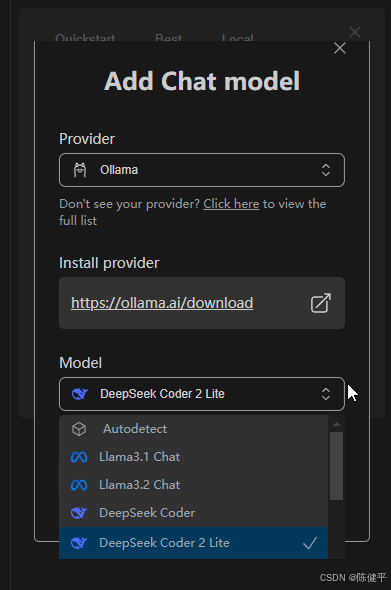Click the checkmark on DeepSeek Coder 2 Lite
The height and width of the screenshot is (590, 391).
pos(310,543)
